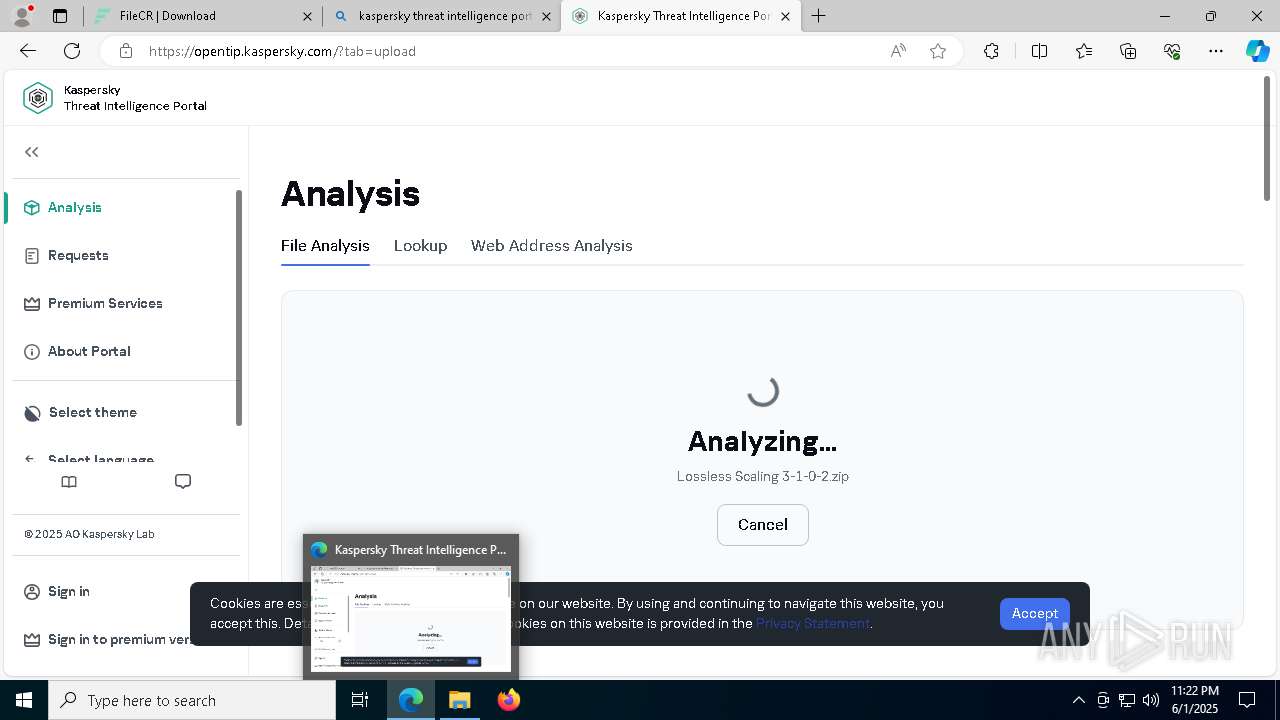Click the address bar URL

282,51
